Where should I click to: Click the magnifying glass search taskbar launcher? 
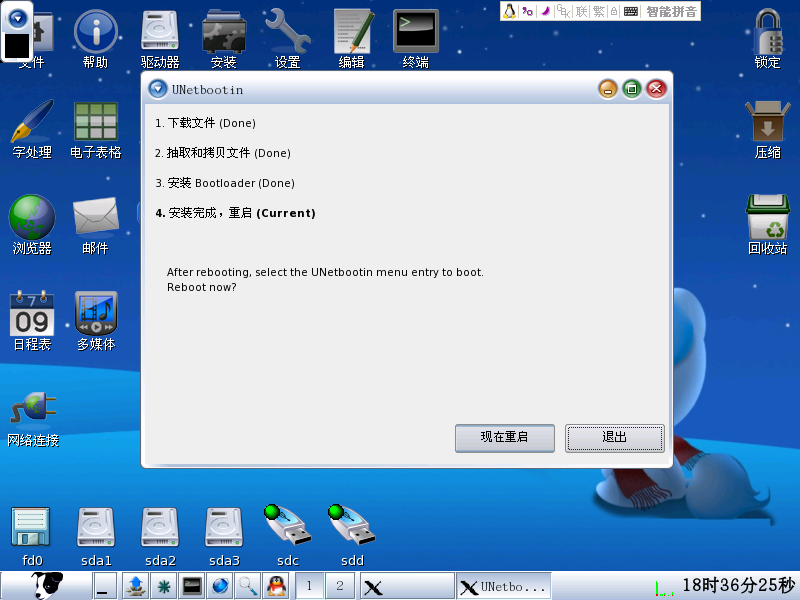(x=248, y=586)
